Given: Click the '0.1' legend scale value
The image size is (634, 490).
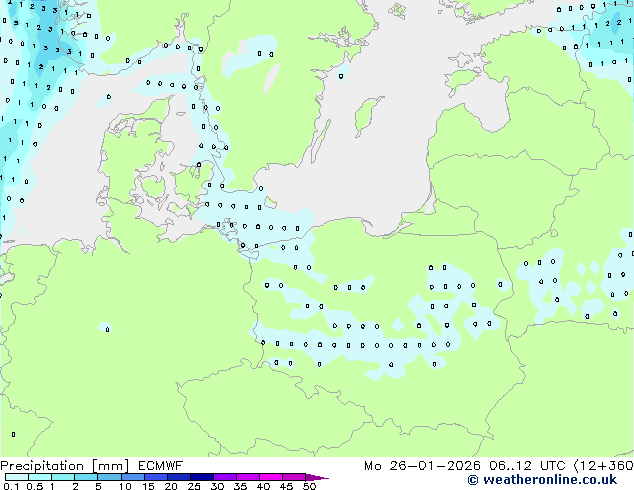Looking at the screenshot, I should tap(11, 486).
